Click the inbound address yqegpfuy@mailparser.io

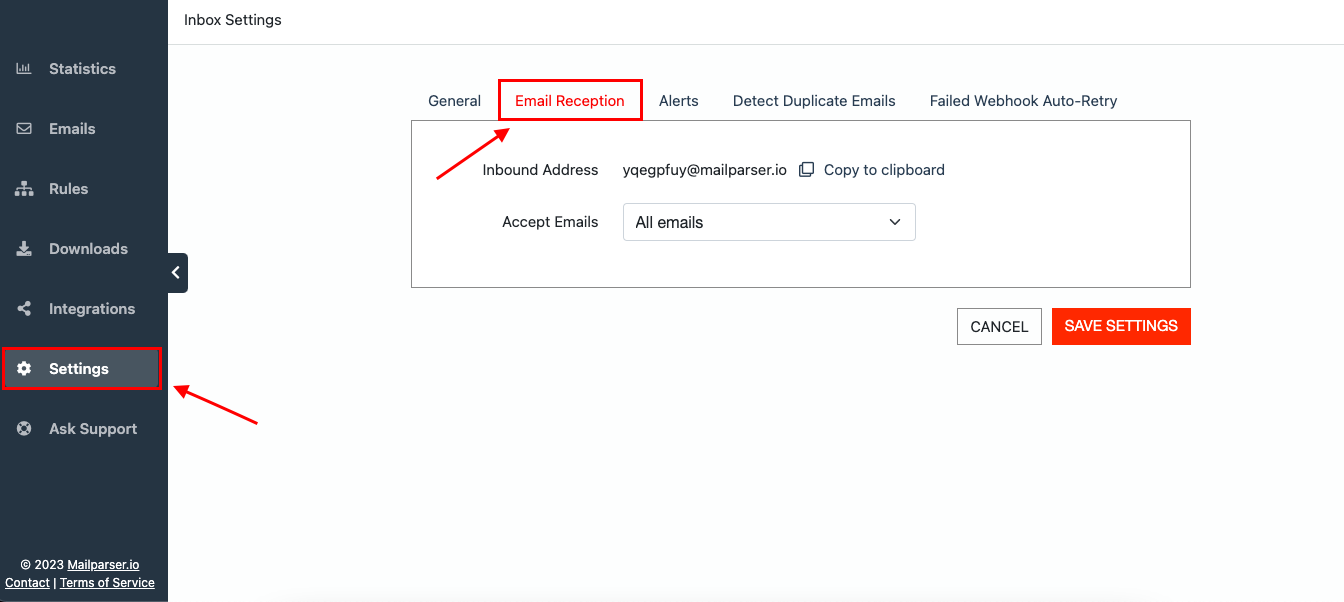705,170
